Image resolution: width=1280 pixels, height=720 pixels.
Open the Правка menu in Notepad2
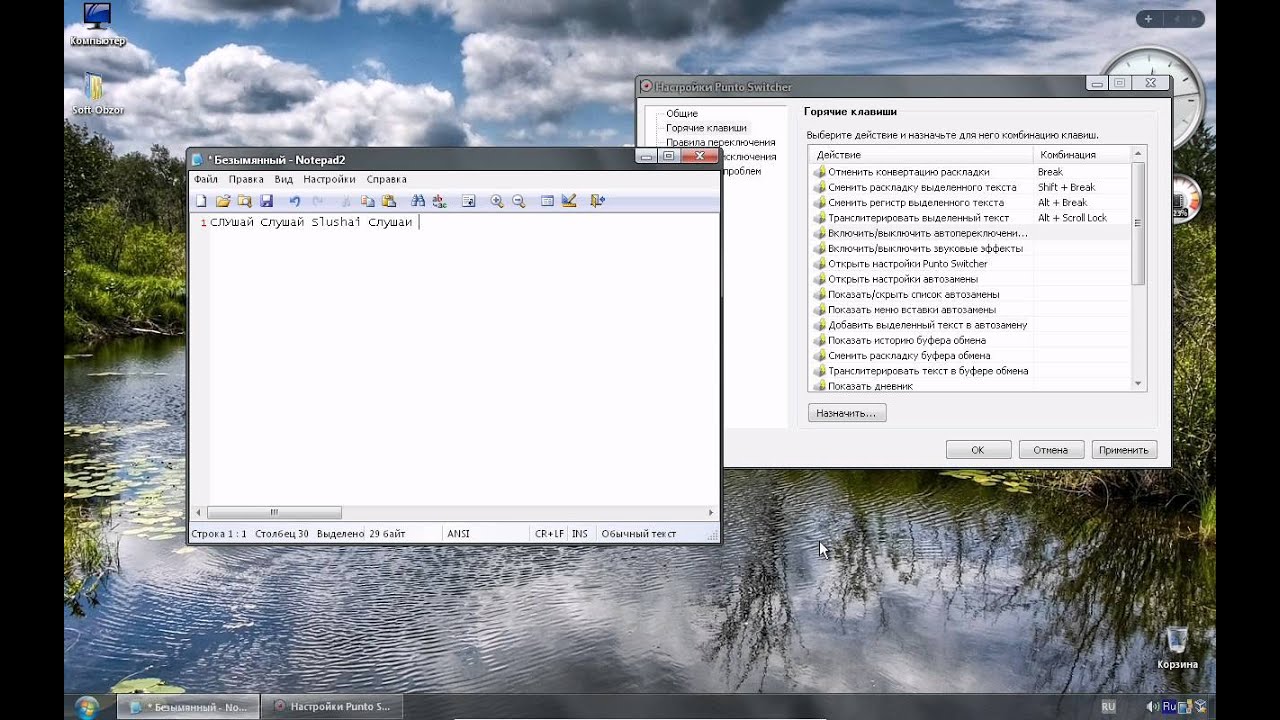[x=246, y=179]
